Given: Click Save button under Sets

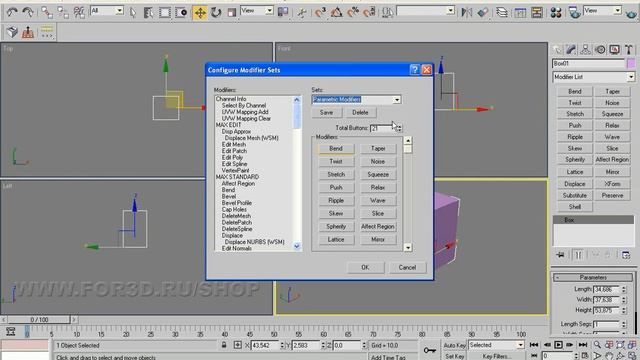Looking at the screenshot, I should click(326, 113).
